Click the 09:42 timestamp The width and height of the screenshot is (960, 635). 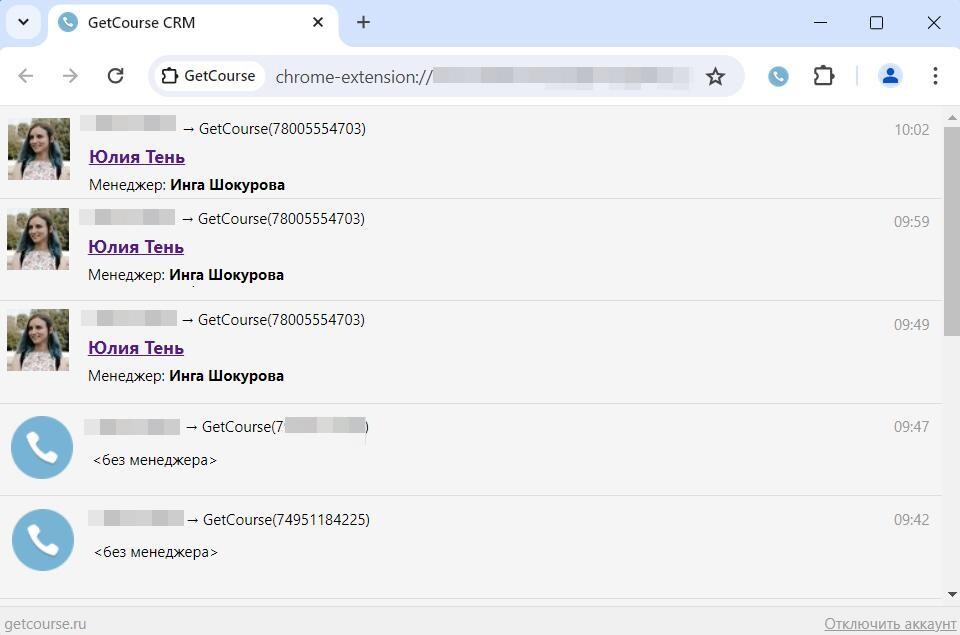[912, 520]
